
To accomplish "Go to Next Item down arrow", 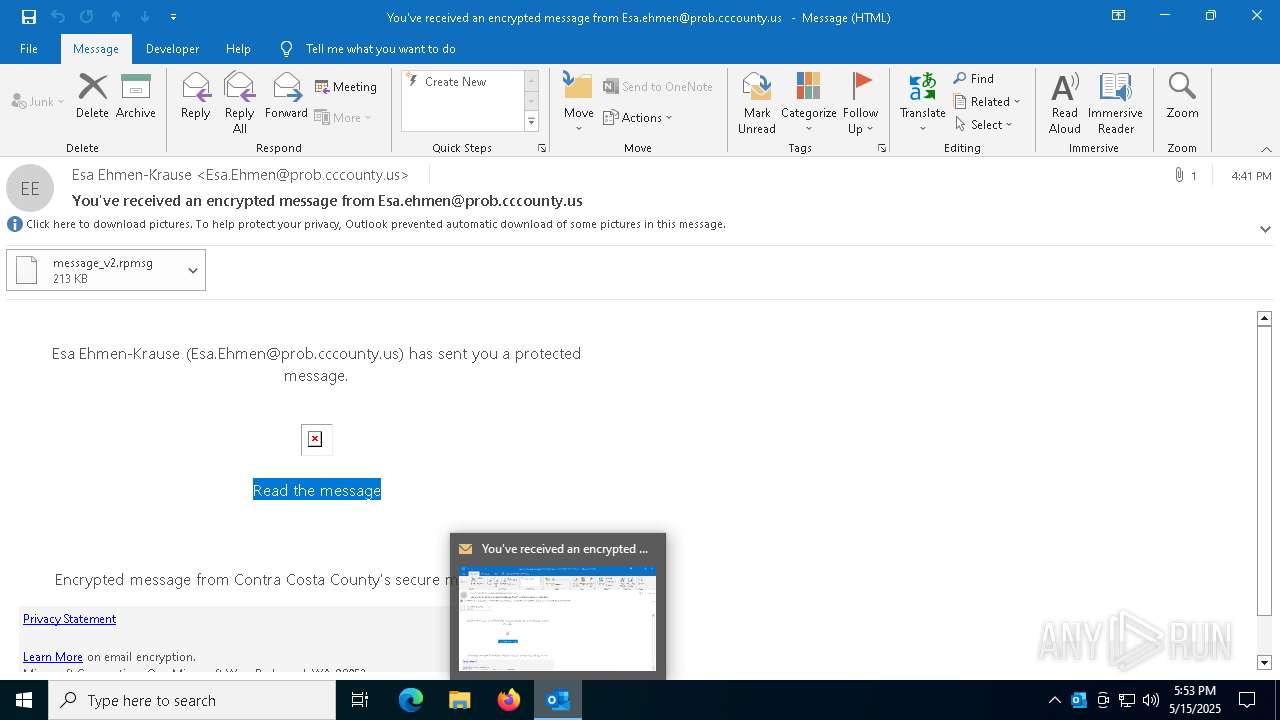I will pyautogui.click(x=145, y=17).
